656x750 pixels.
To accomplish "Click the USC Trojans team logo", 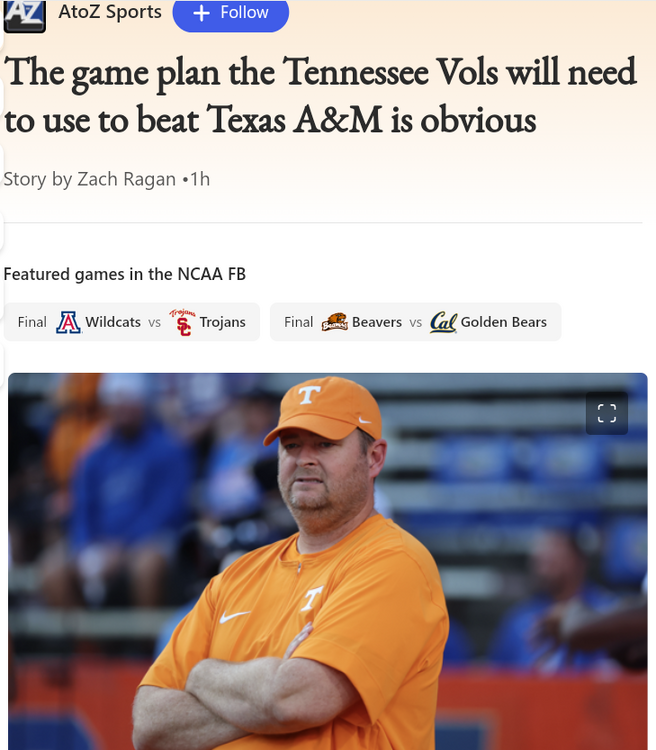I will (182, 322).
